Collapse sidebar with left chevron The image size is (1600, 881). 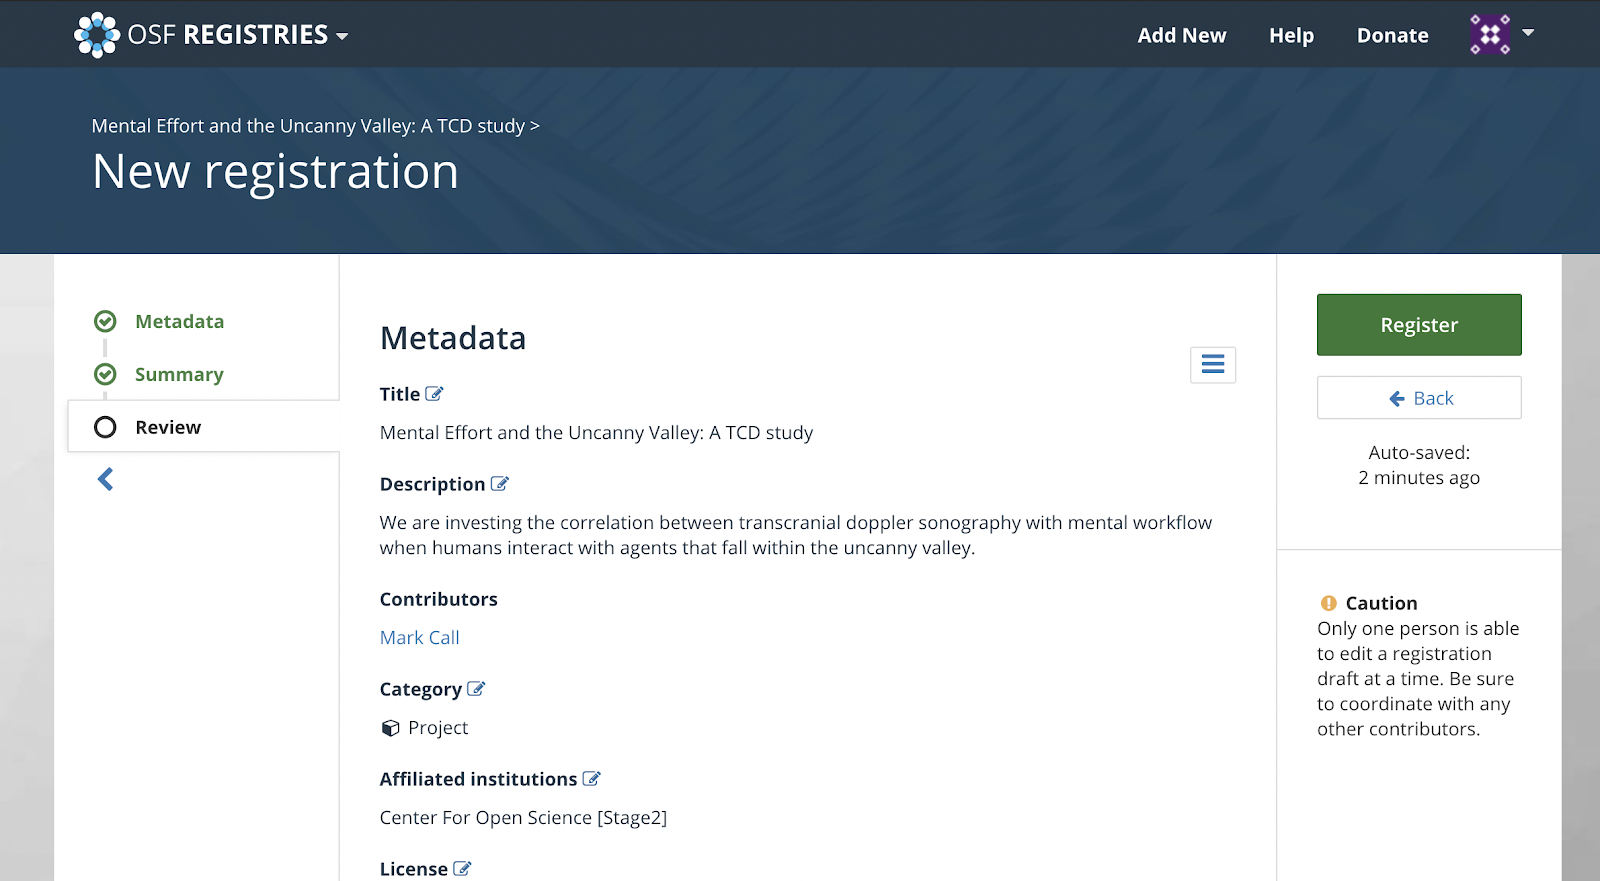pyautogui.click(x=105, y=480)
